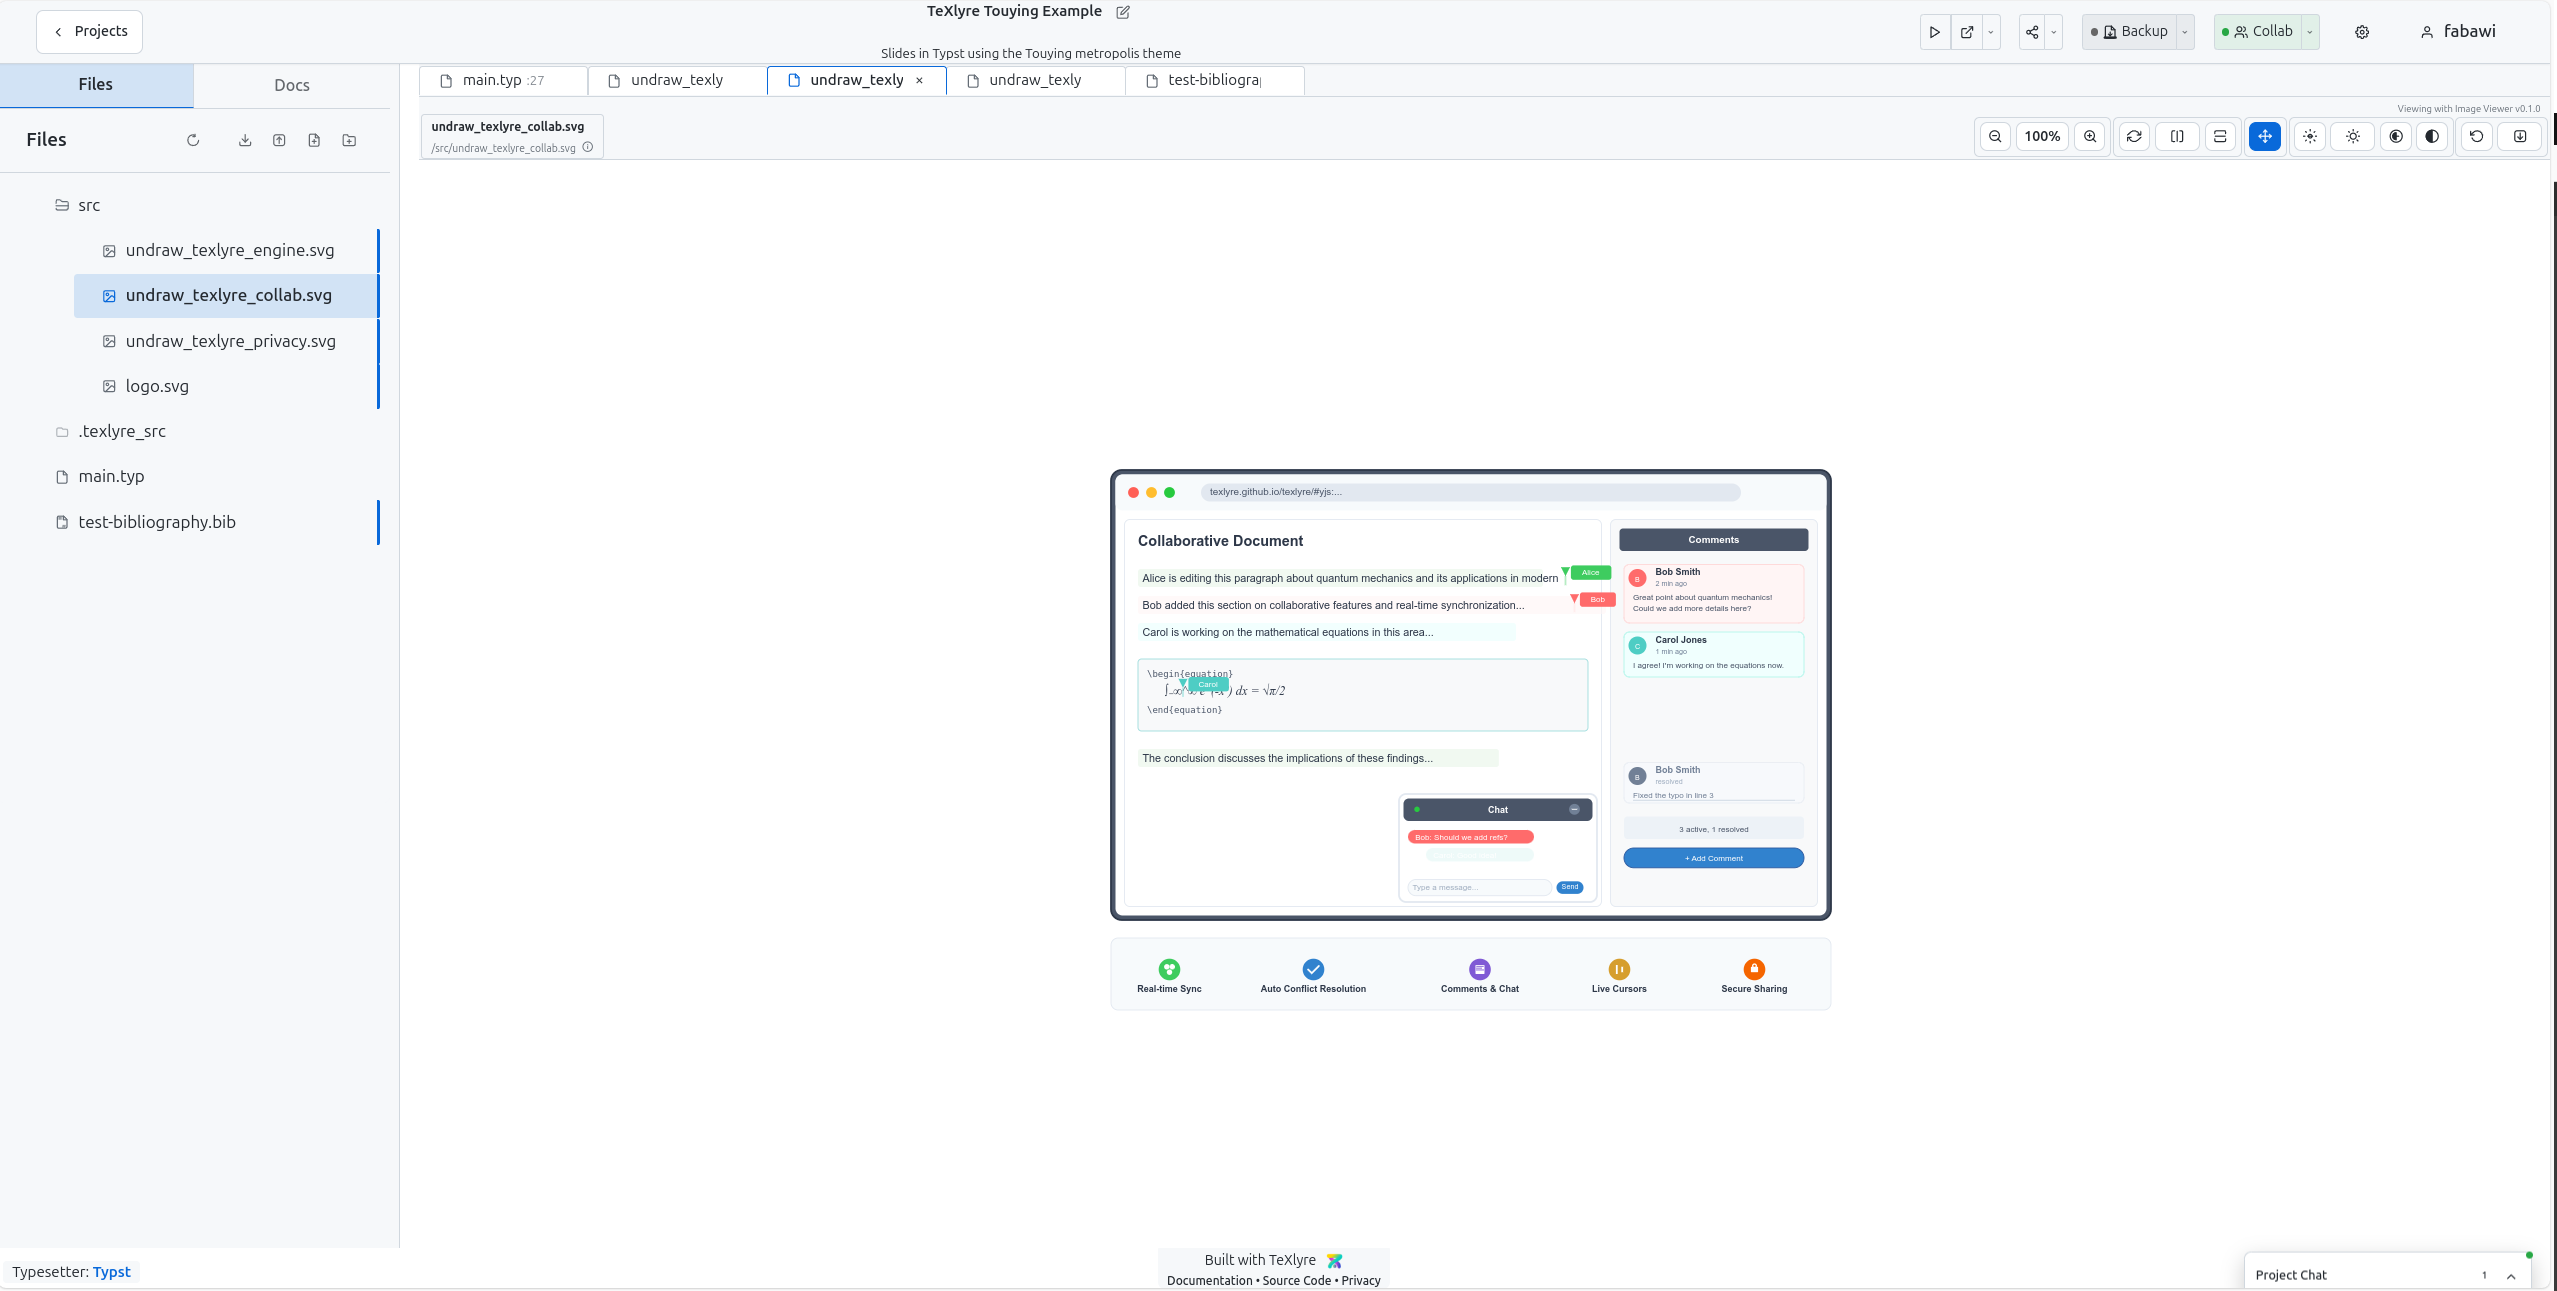Image resolution: width=2557 pixels, height=1291 pixels.
Task: Download the SVG image
Action: pos(2520,137)
